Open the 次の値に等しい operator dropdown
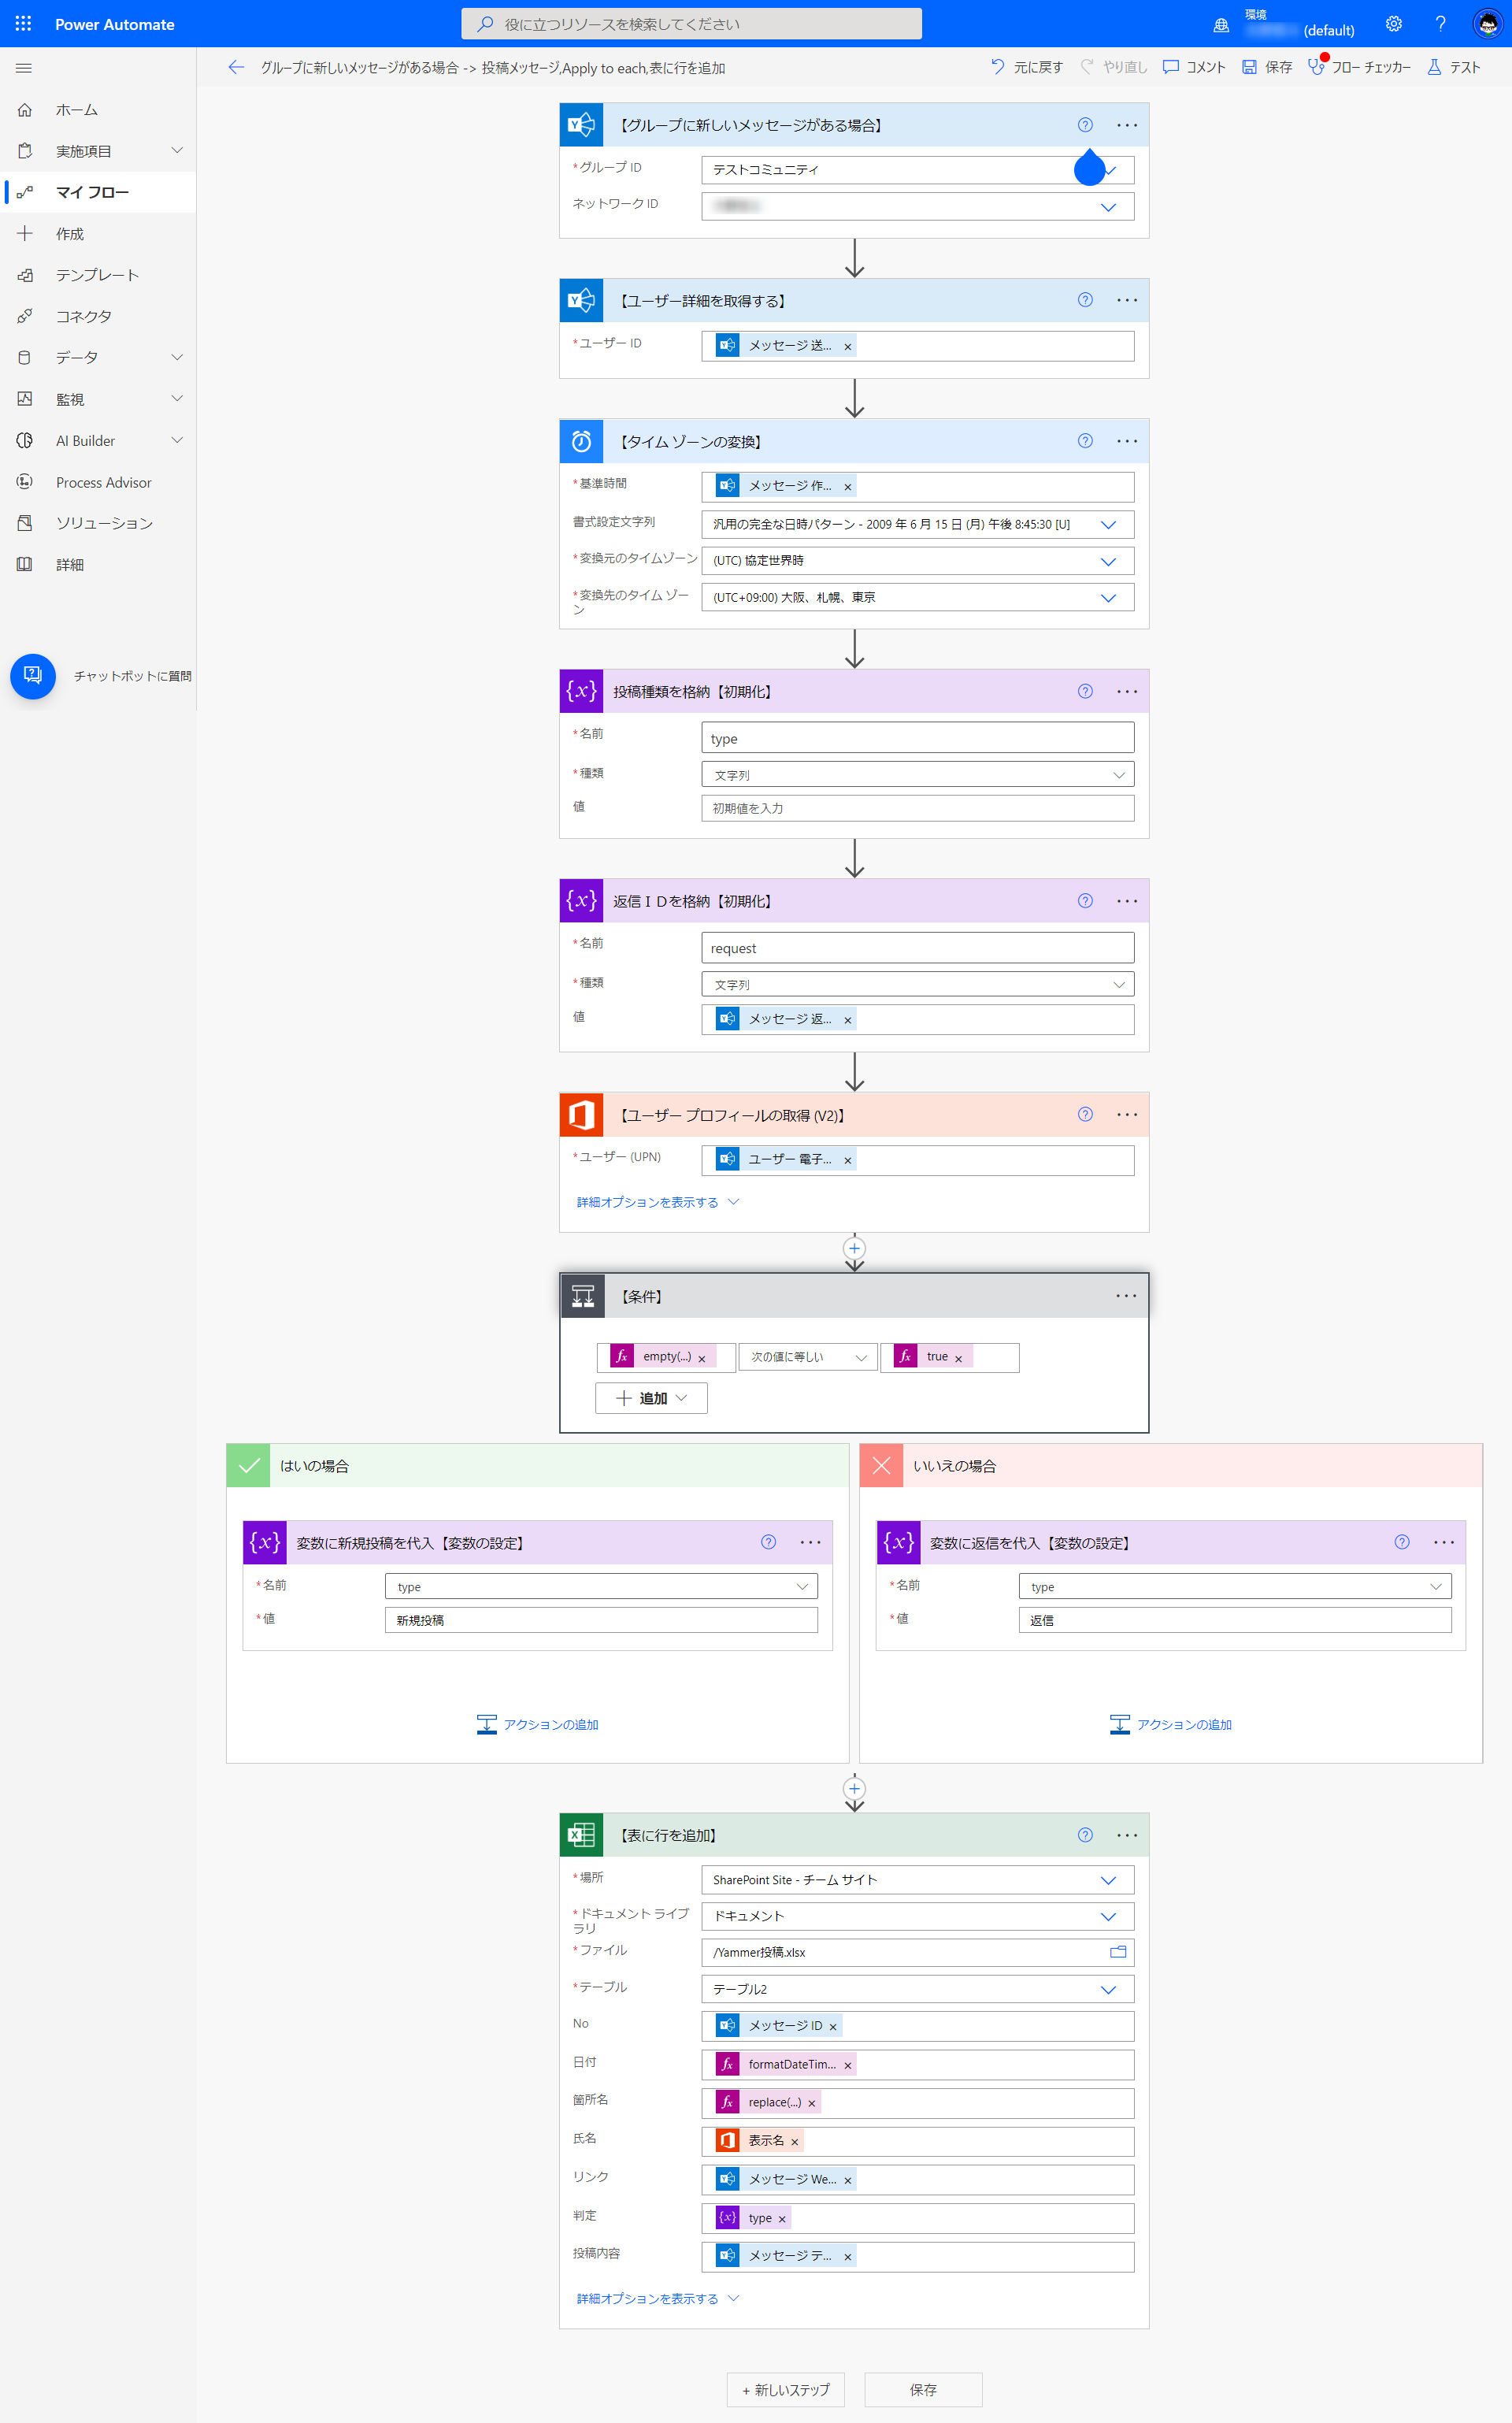The width and height of the screenshot is (1512, 2423). point(808,1357)
